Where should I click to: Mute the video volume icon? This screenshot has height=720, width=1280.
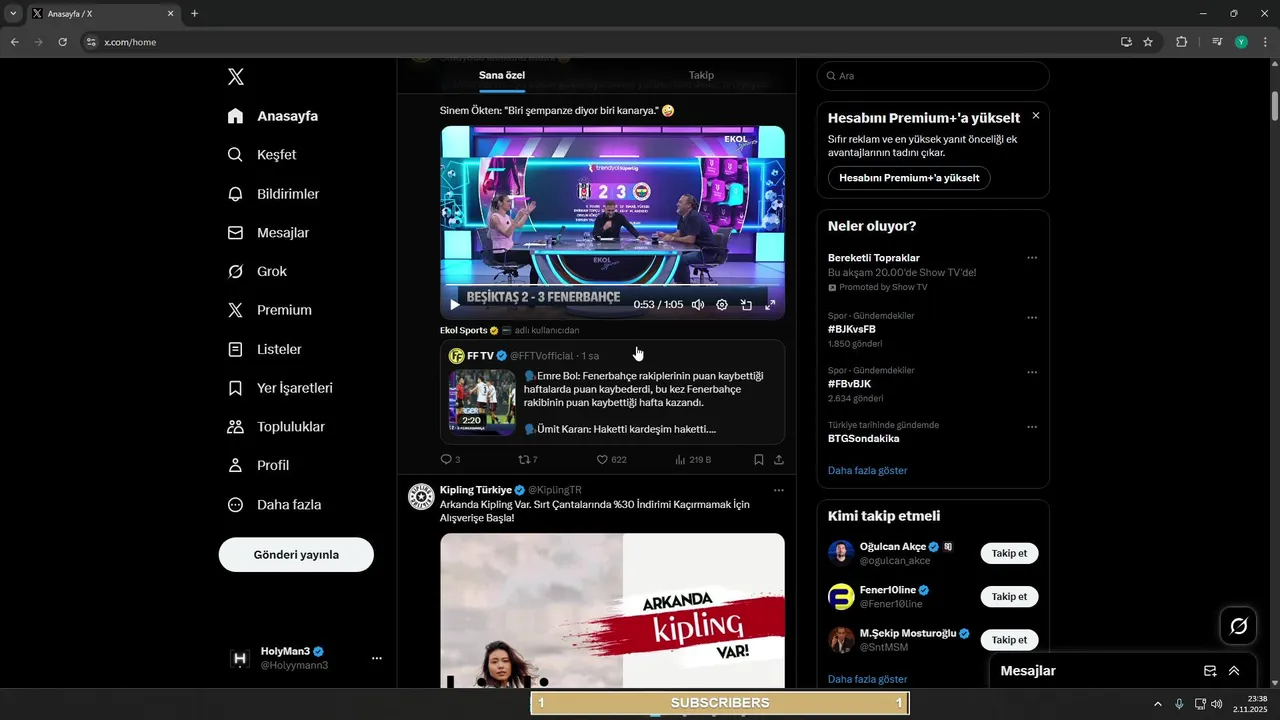(x=698, y=305)
